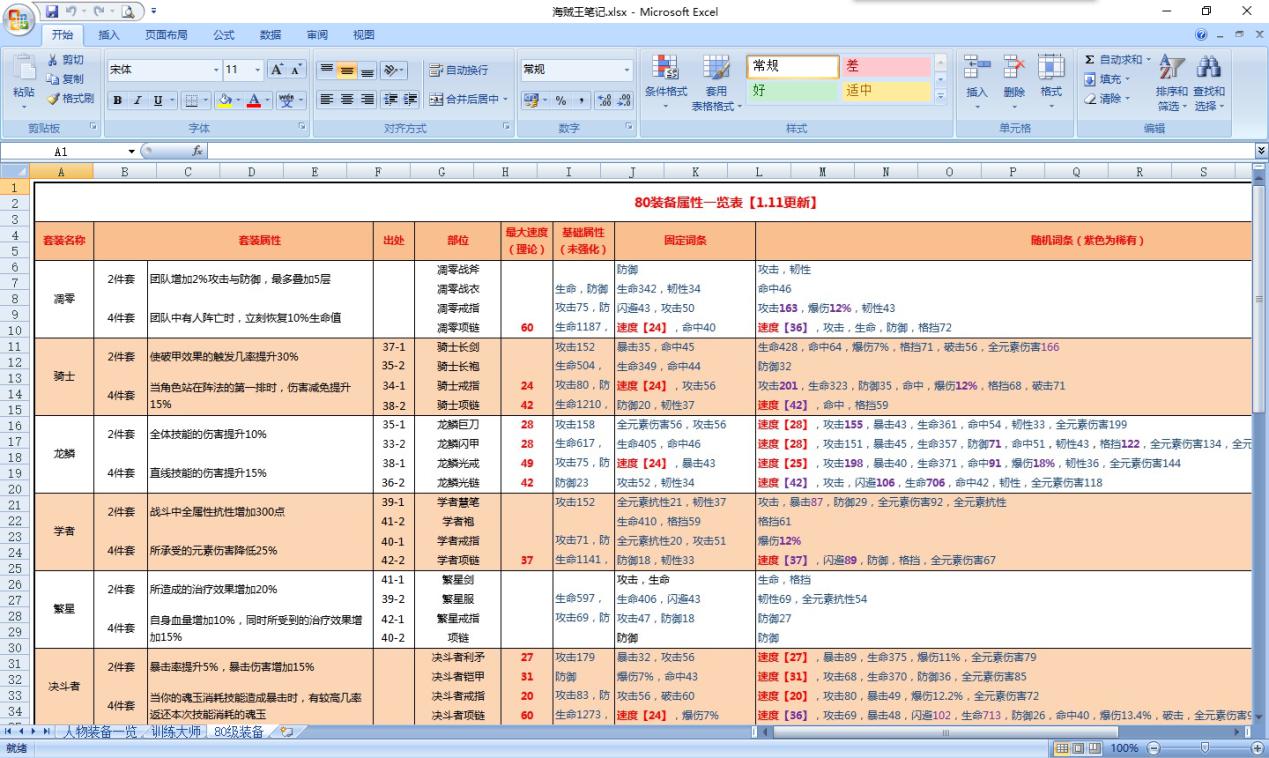This screenshot has width=1269, height=758.
Task: Toggle bold formatting
Action: click(118, 100)
